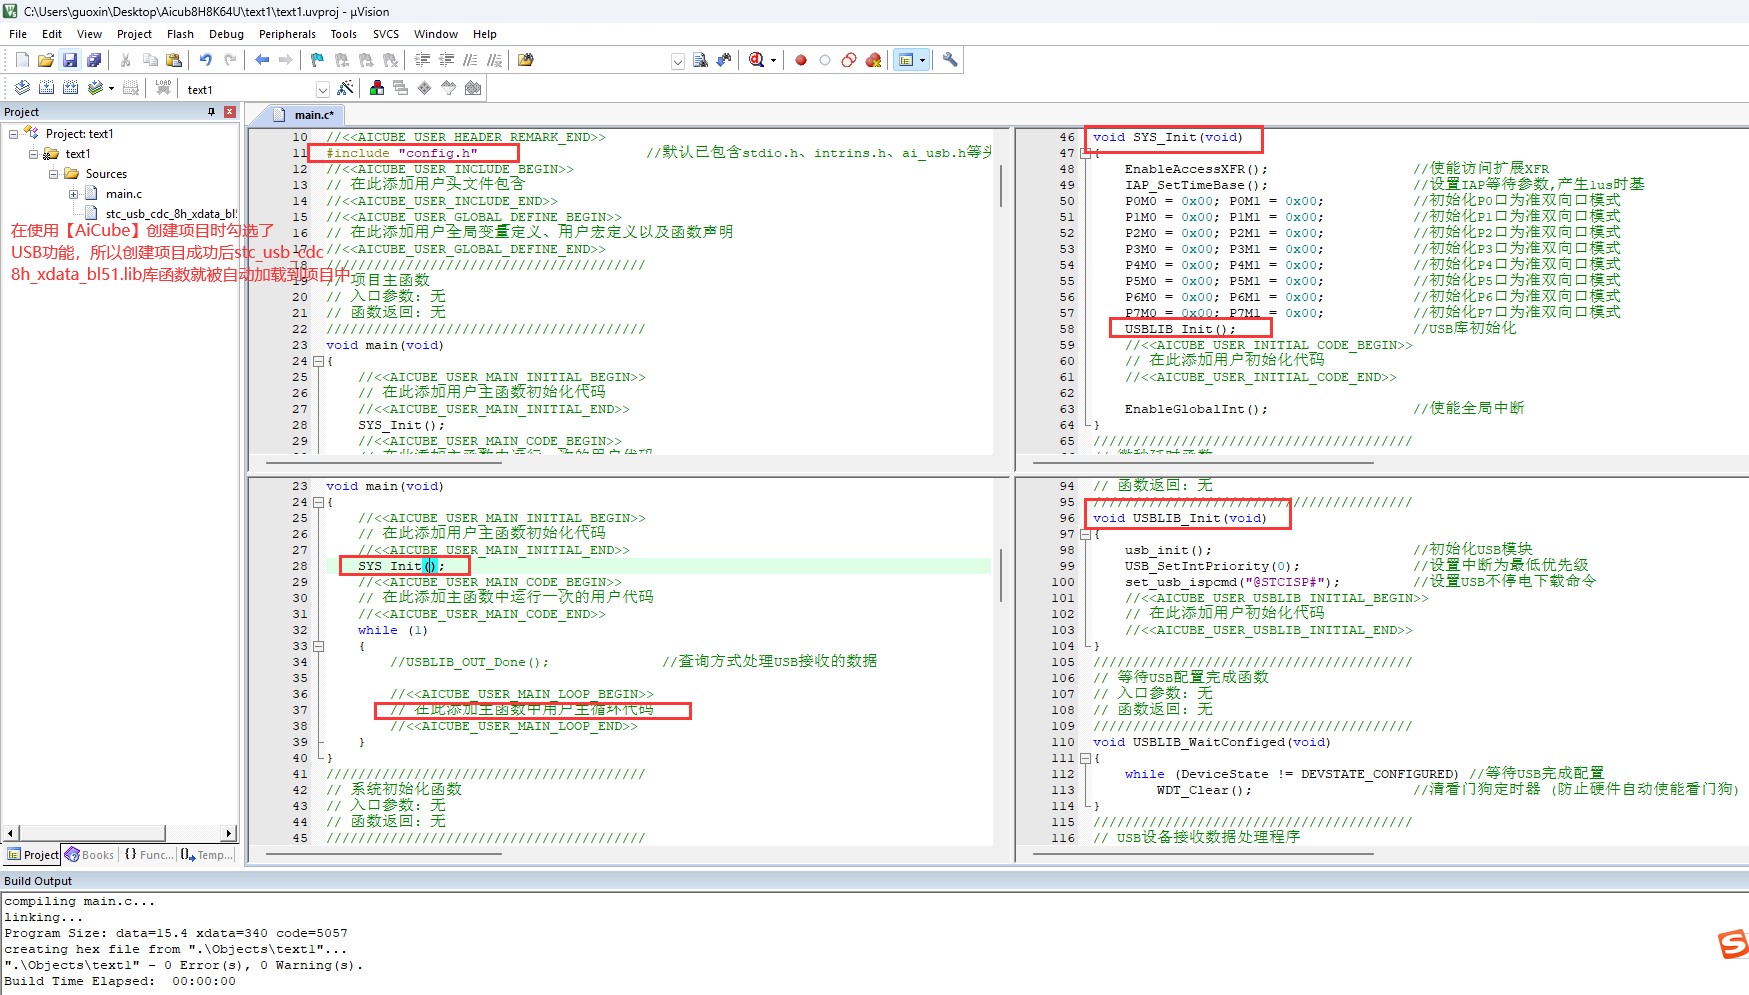
Task: Collapse USBLIB_Init fold at line 97
Action: coord(1085,534)
